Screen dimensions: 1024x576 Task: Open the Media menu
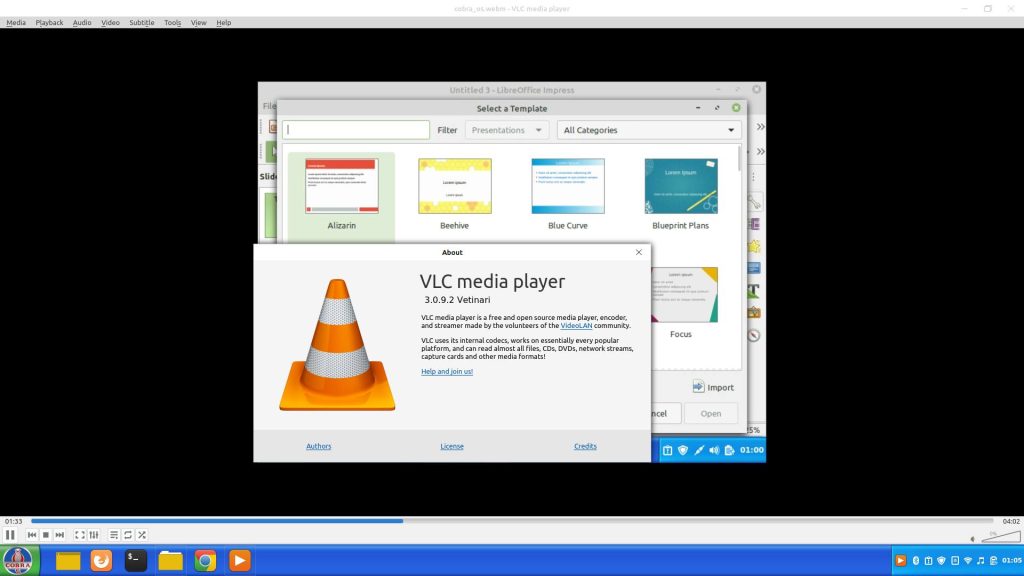point(16,22)
